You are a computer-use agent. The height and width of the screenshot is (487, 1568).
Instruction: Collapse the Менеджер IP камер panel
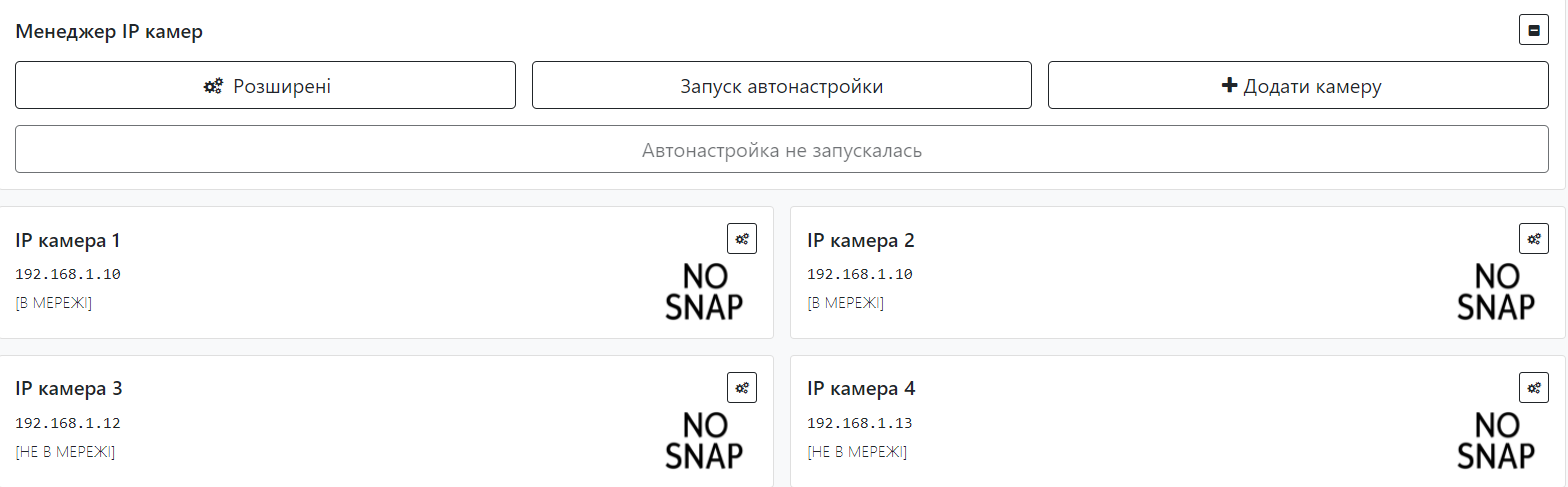coord(1533,31)
